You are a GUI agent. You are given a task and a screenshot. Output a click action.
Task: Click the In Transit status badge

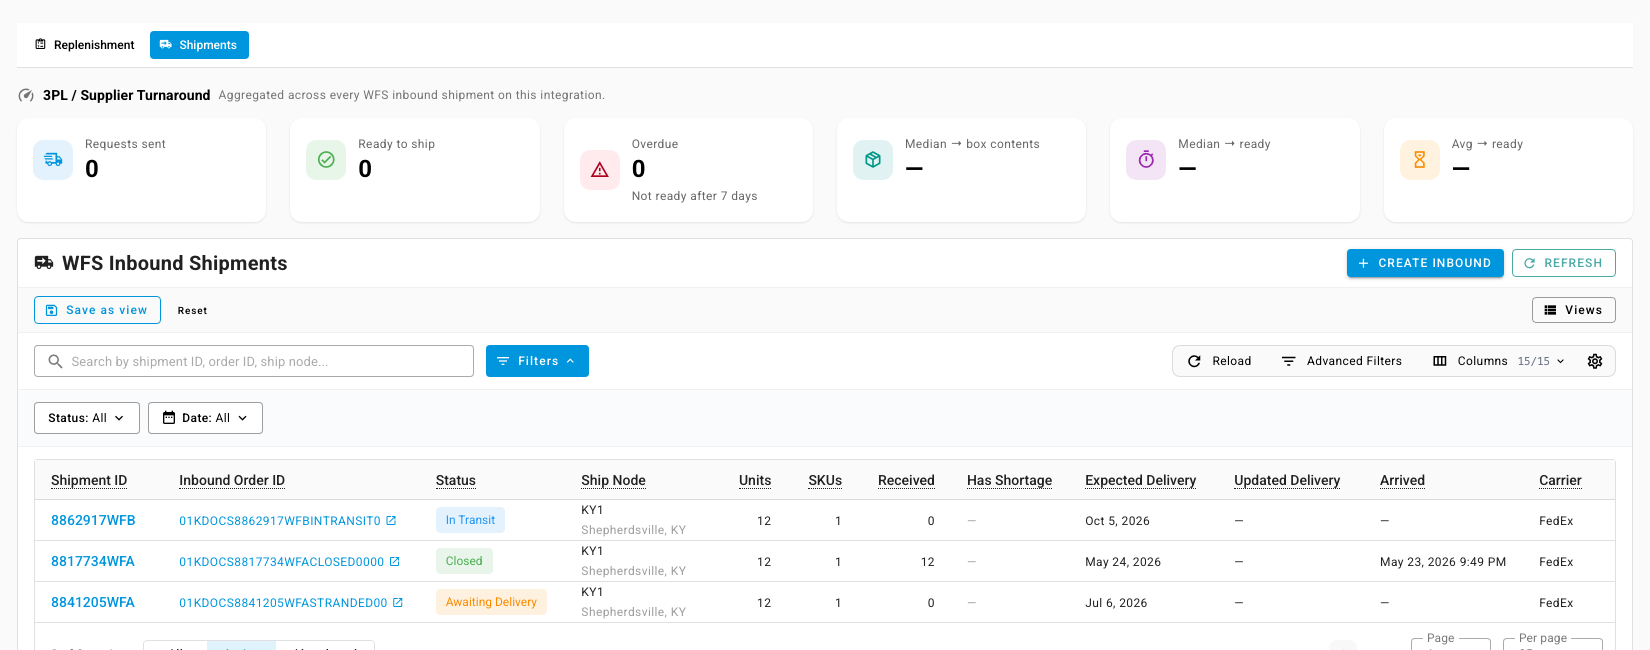coord(470,520)
